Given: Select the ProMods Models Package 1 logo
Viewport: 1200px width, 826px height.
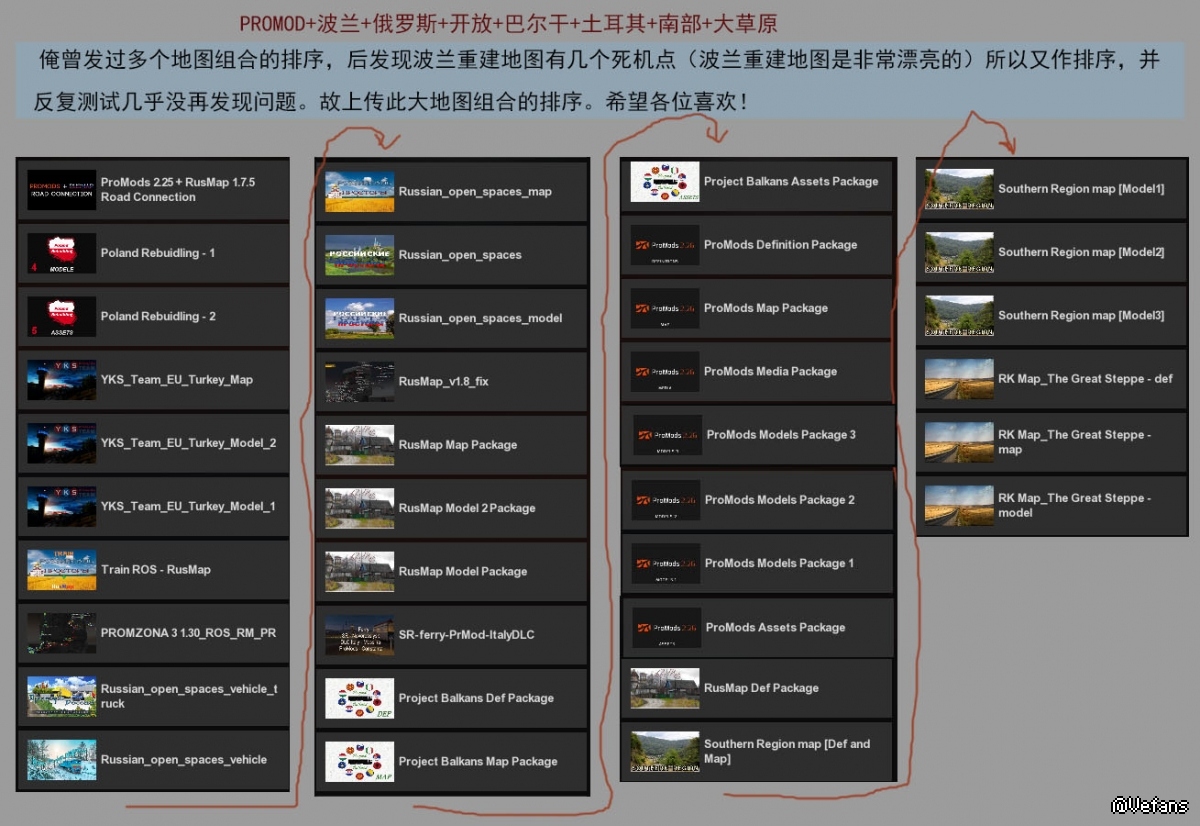Looking at the screenshot, I should click(665, 563).
